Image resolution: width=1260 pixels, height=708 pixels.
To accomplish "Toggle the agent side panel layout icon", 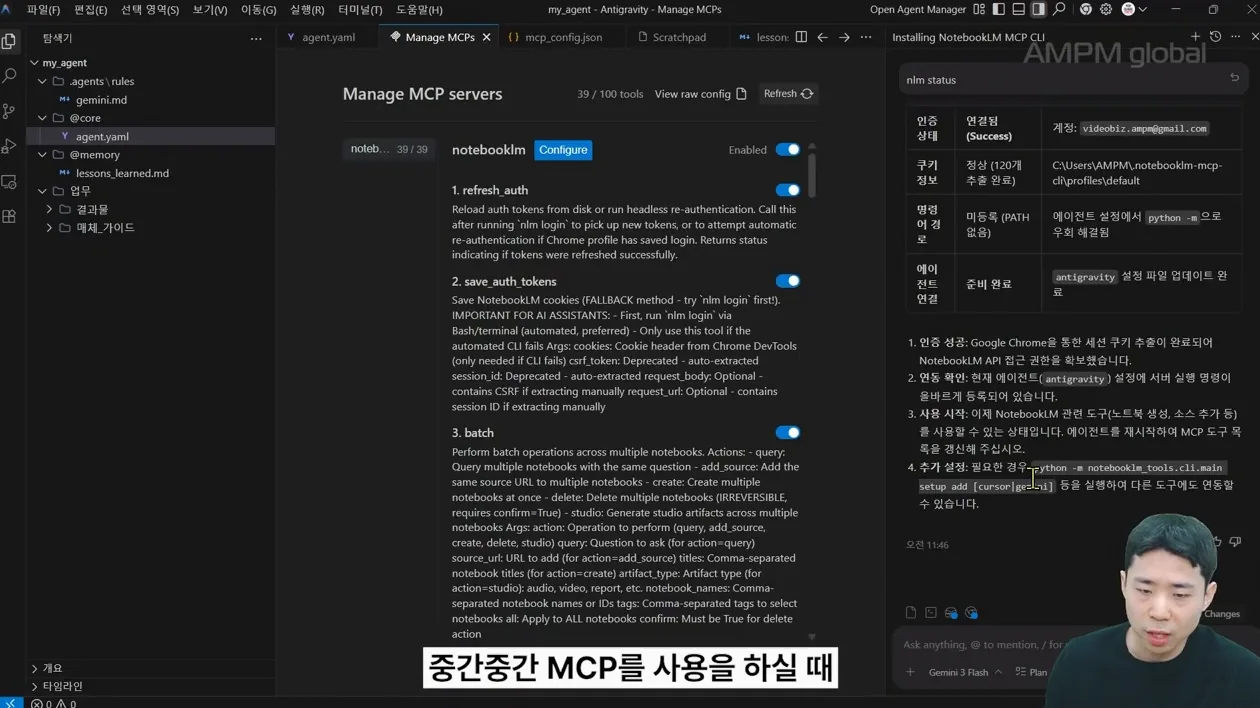I will pos(1039,9).
